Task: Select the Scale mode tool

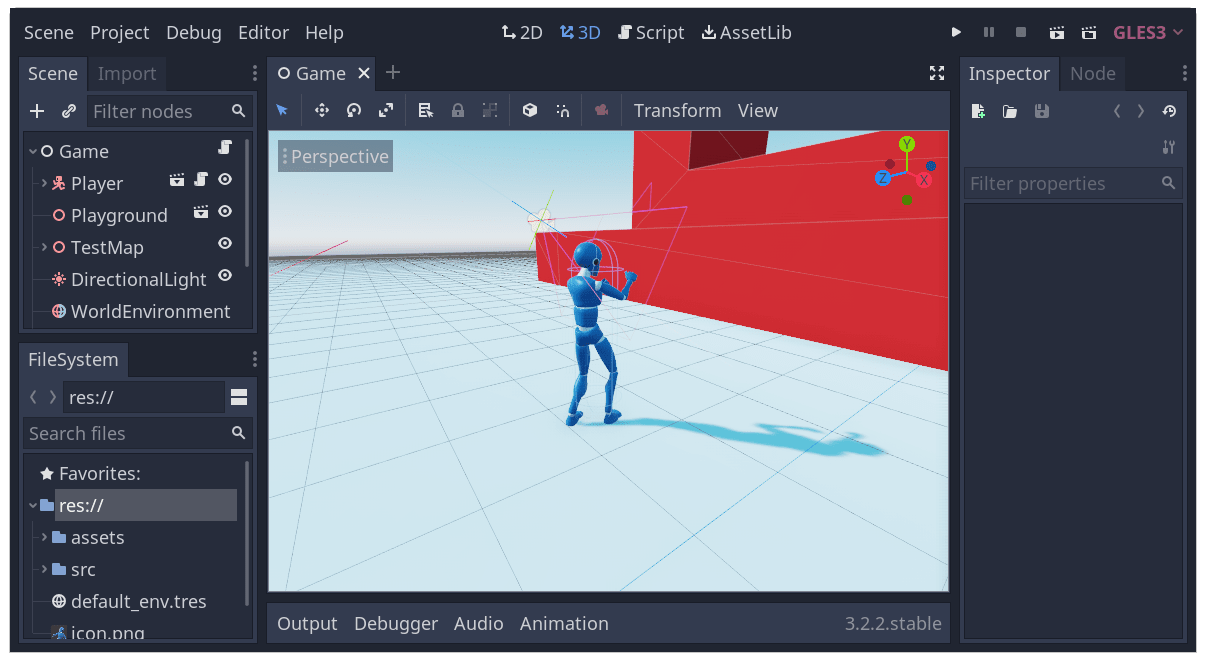Action: click(x=386, y=110)
